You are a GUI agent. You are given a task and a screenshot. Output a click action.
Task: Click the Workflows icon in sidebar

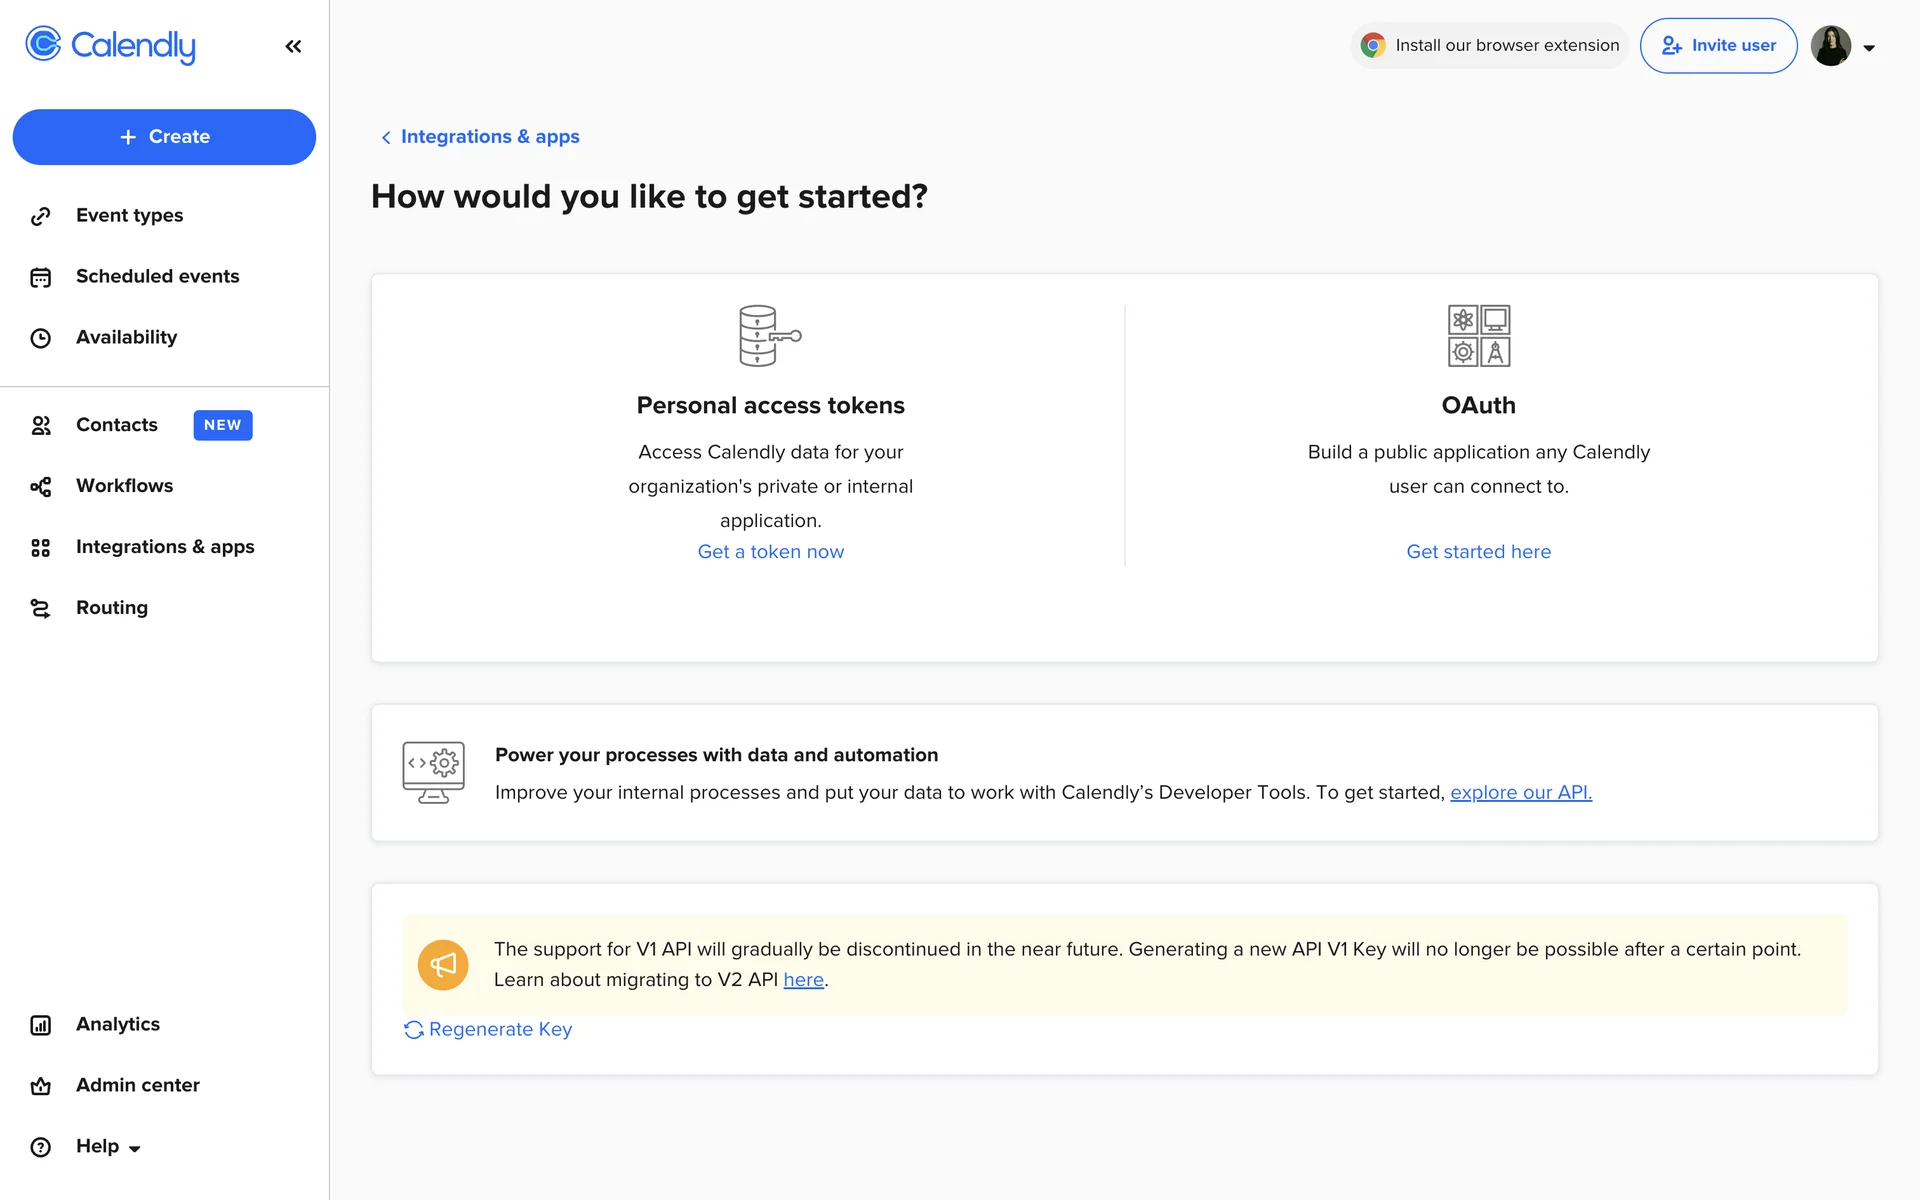(x=41, y=487)
